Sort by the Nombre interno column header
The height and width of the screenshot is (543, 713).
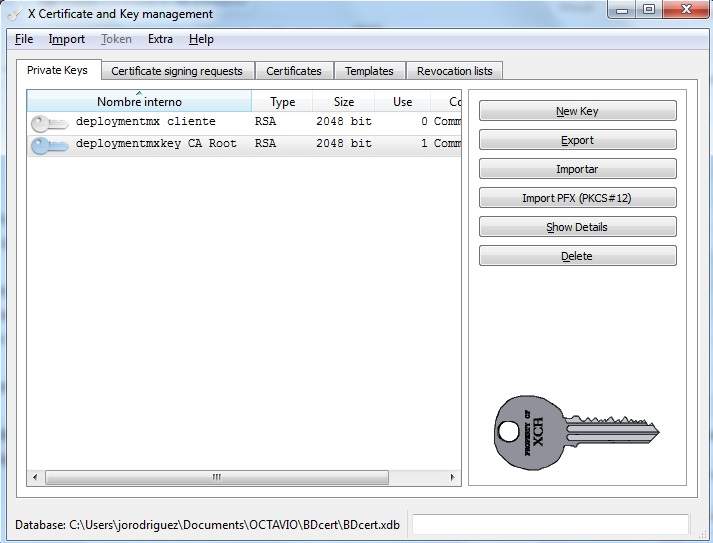(139, 102)
